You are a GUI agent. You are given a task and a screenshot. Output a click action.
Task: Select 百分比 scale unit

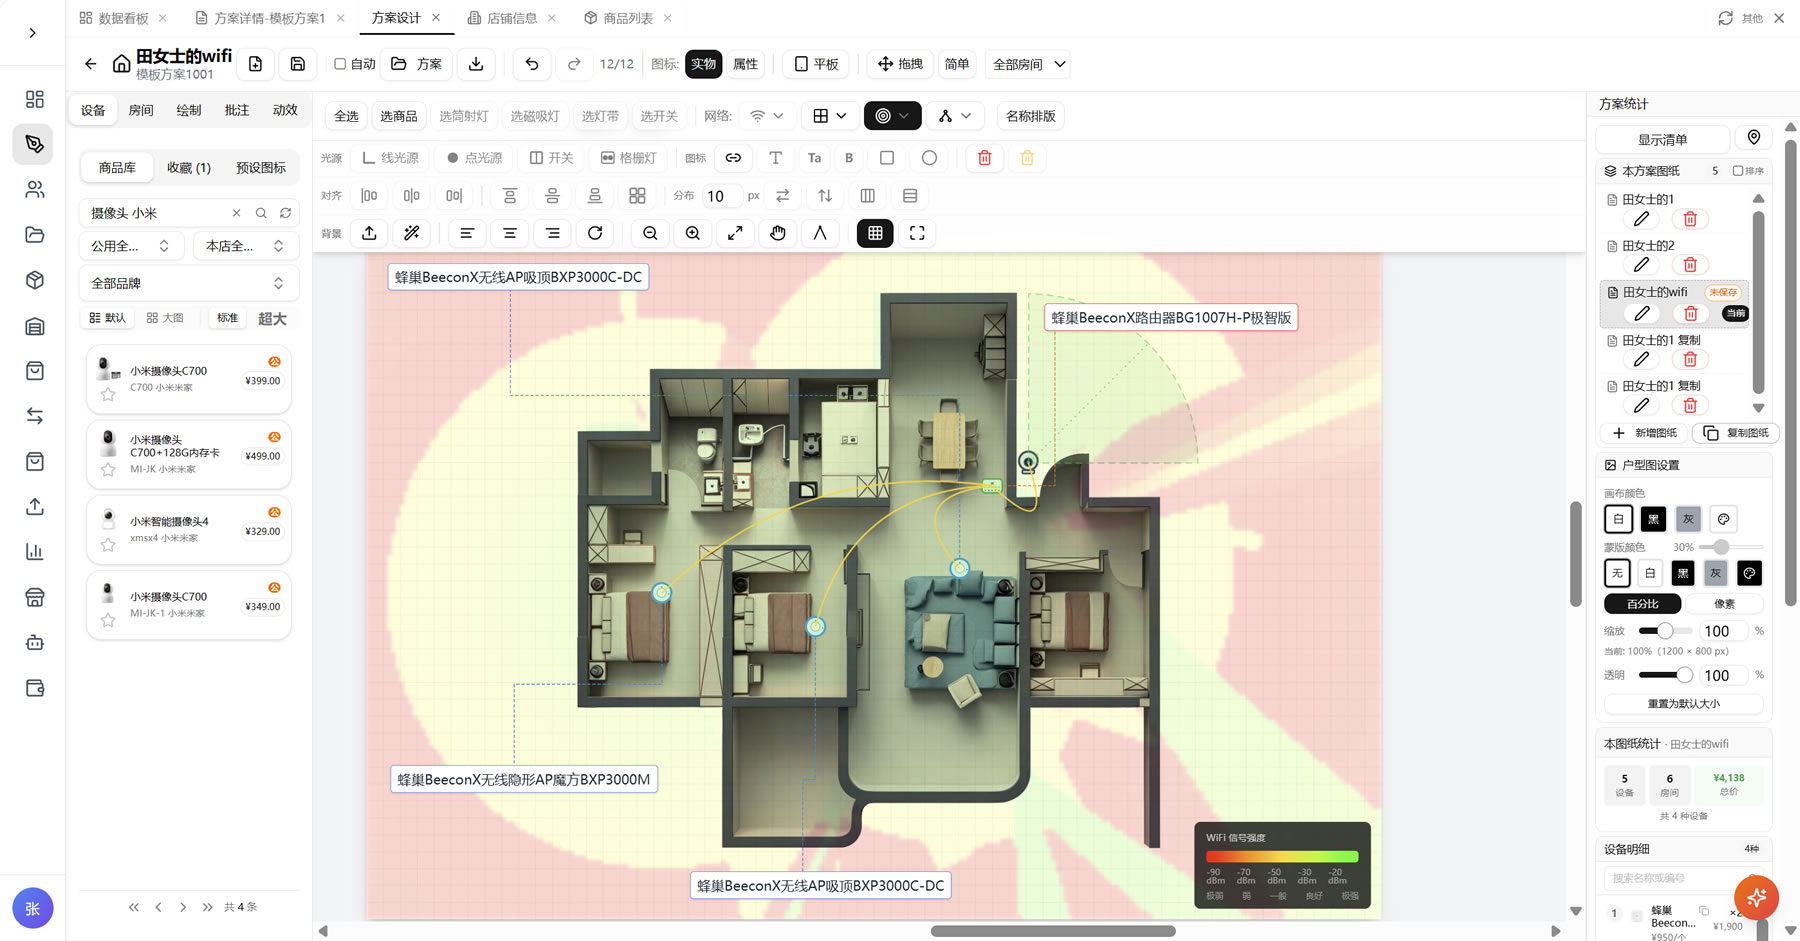[x=1642, y=604]
